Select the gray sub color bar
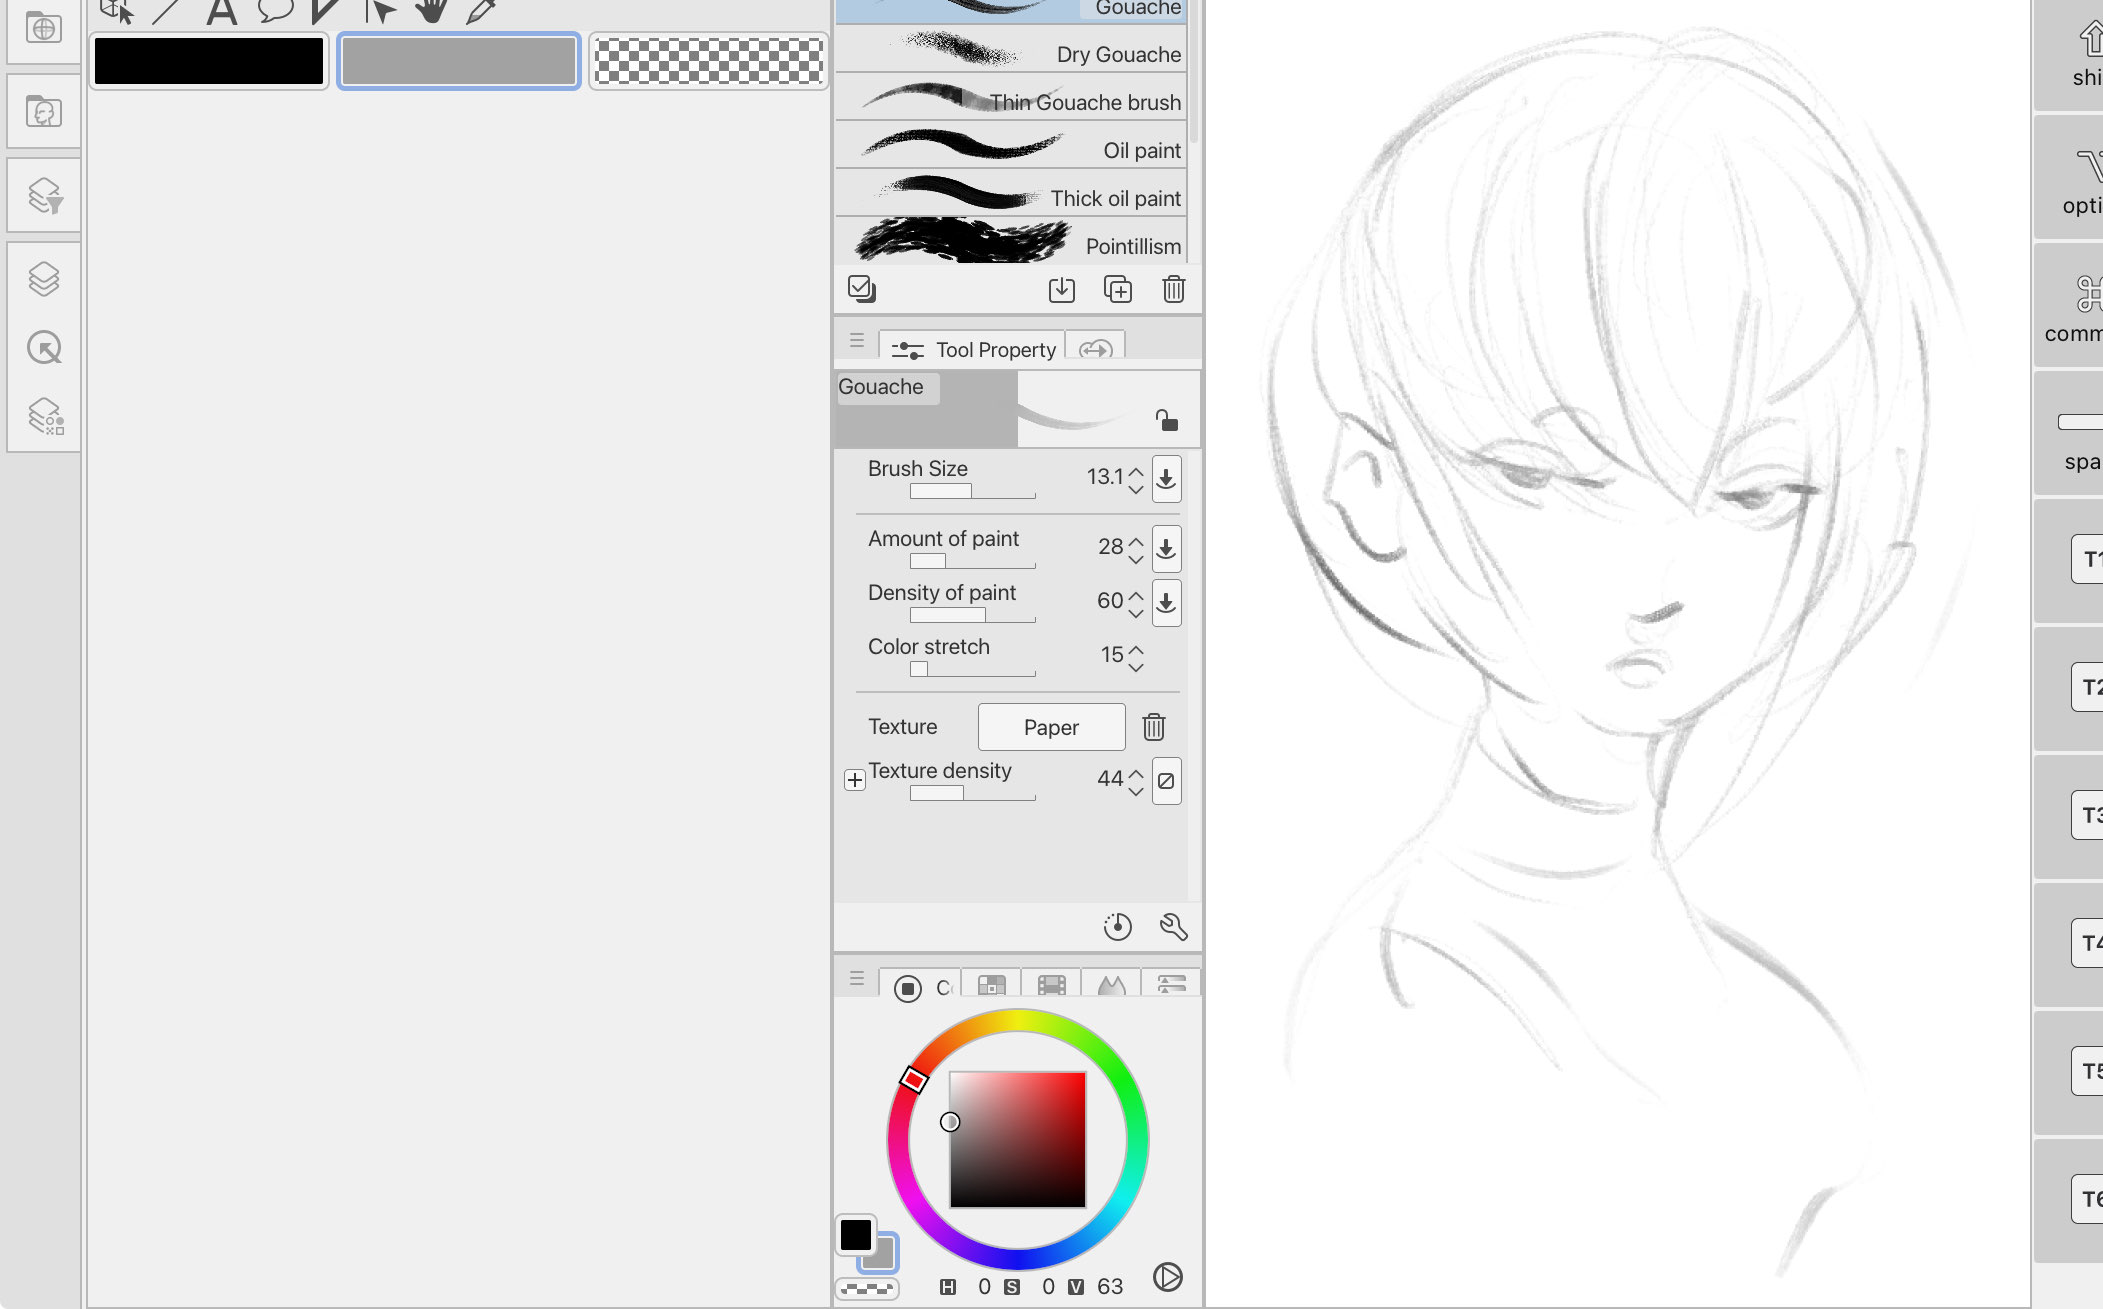Screen dimensions: 2103x1309 (459, 61)
